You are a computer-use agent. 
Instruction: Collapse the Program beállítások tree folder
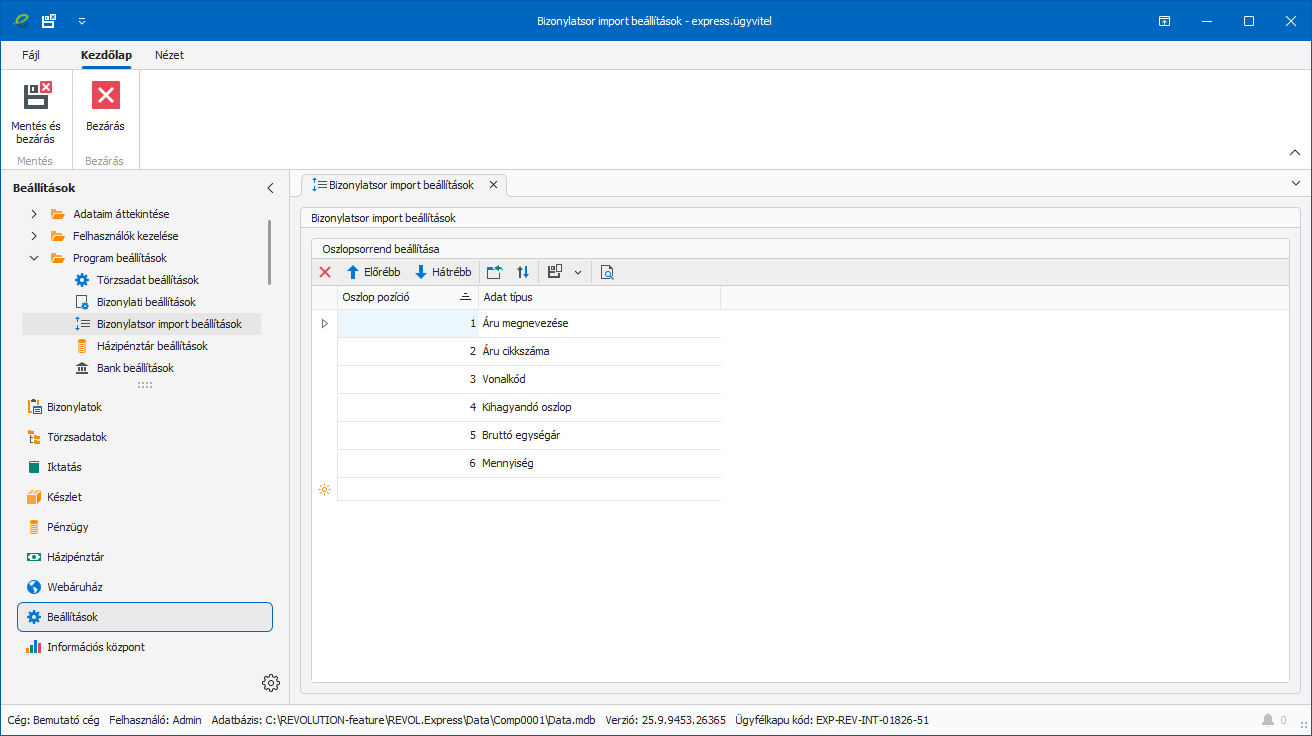coord(34,258)
